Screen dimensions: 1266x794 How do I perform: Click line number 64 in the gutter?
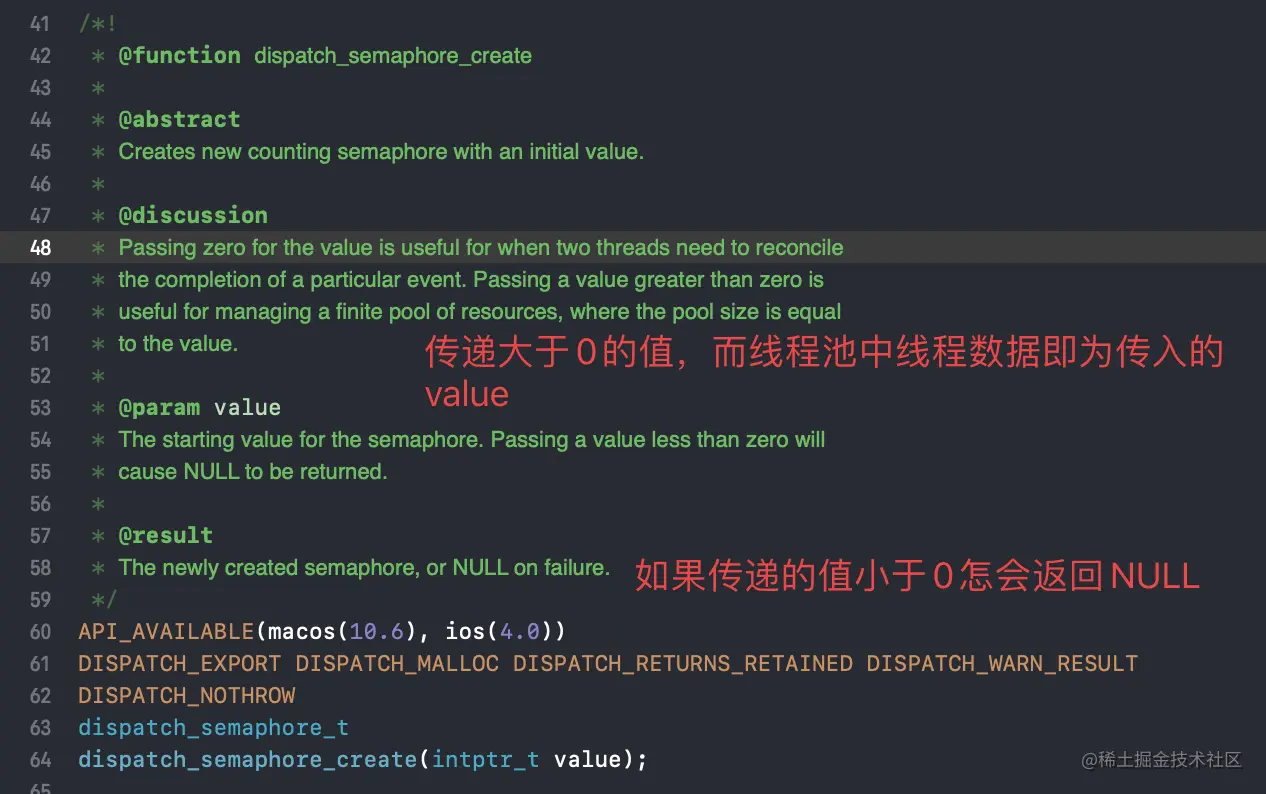tap(40, 759)
